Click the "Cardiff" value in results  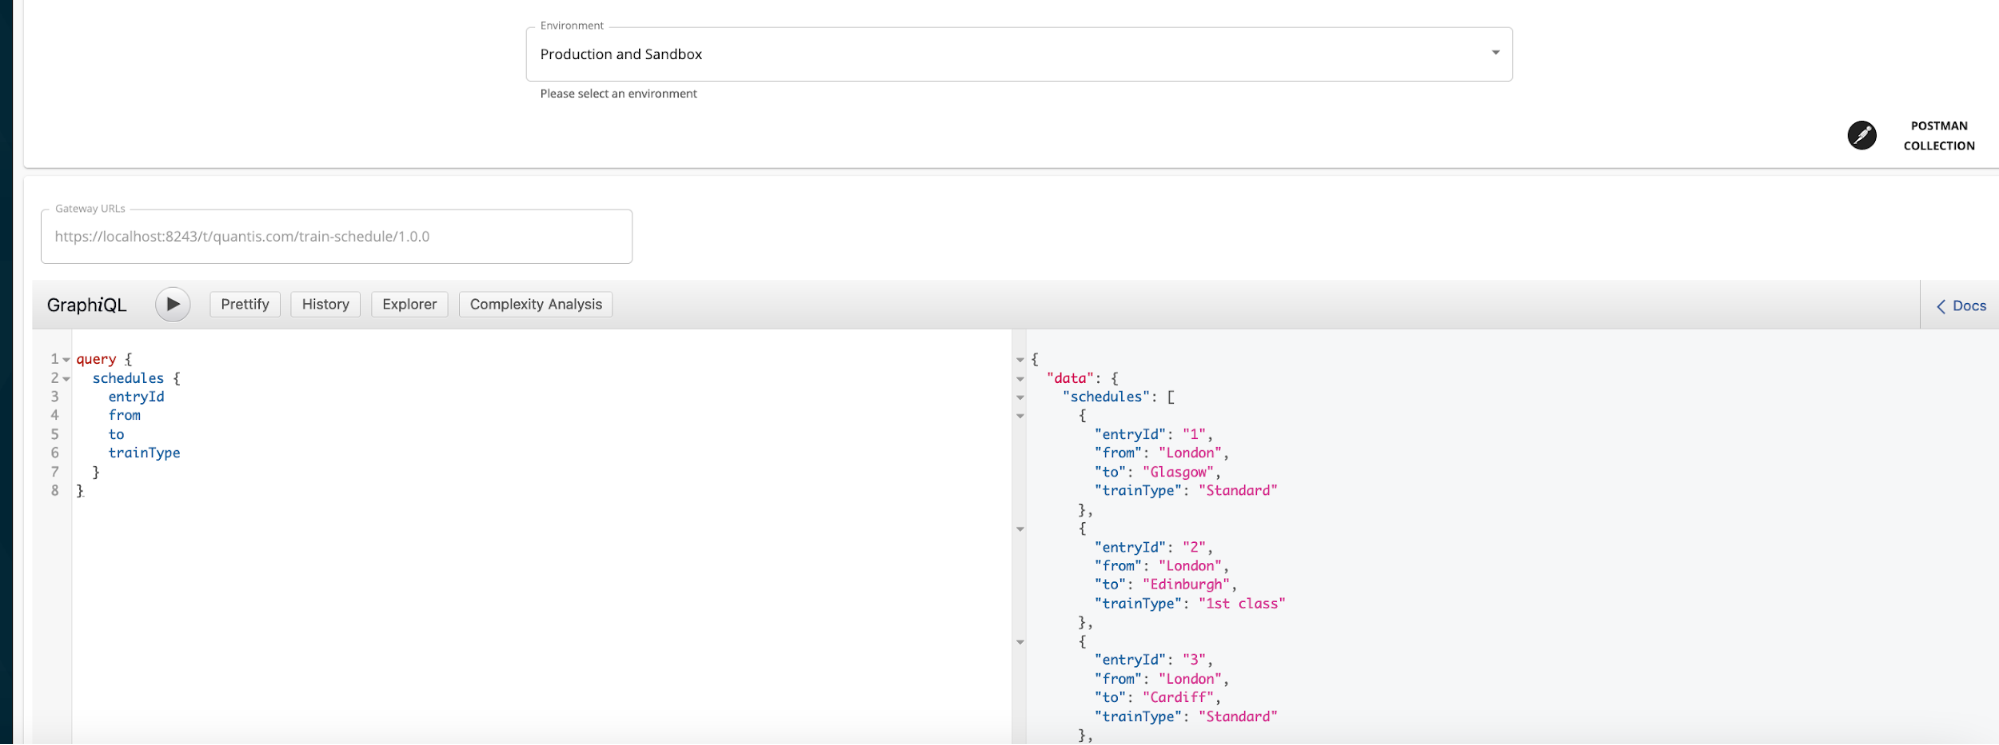(1178, 697)
